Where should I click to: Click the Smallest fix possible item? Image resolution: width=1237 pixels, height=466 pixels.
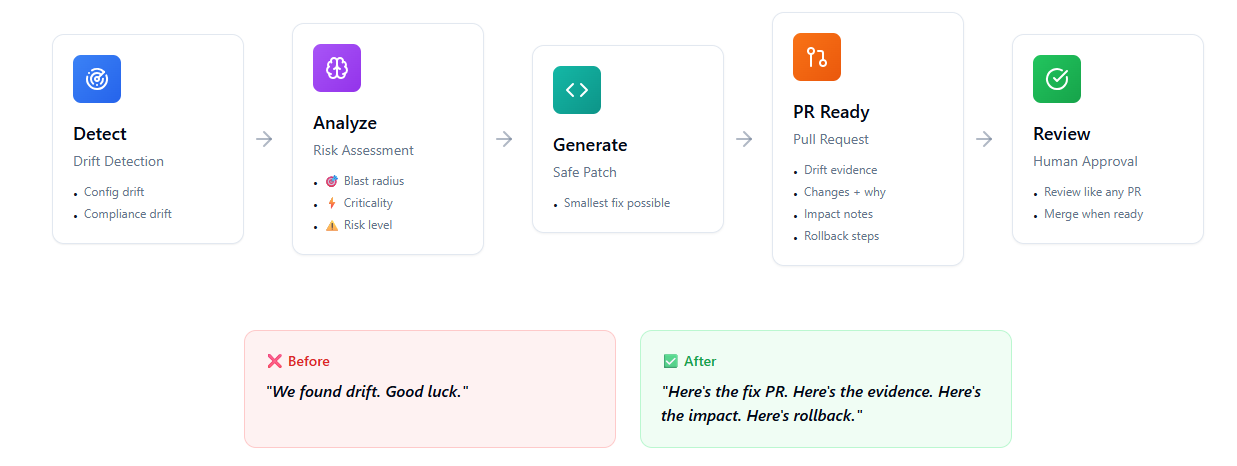[x=617, y=203]
